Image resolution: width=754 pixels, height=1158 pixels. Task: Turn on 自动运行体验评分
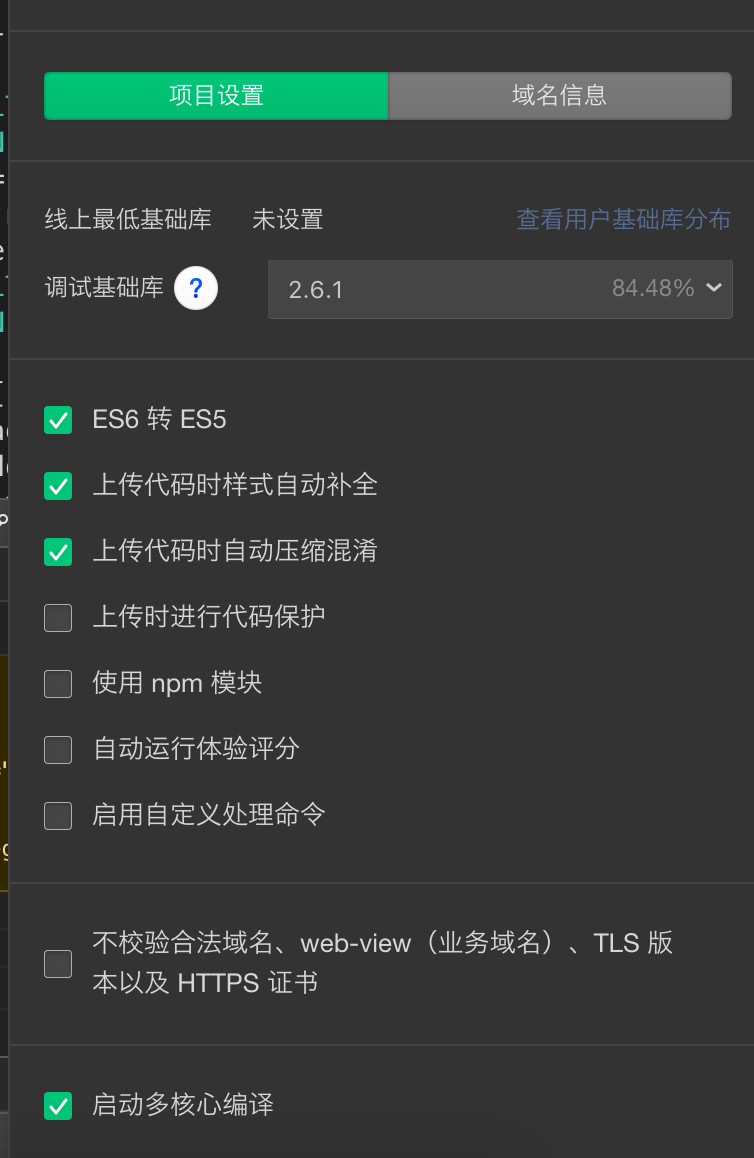pos(58,750)
